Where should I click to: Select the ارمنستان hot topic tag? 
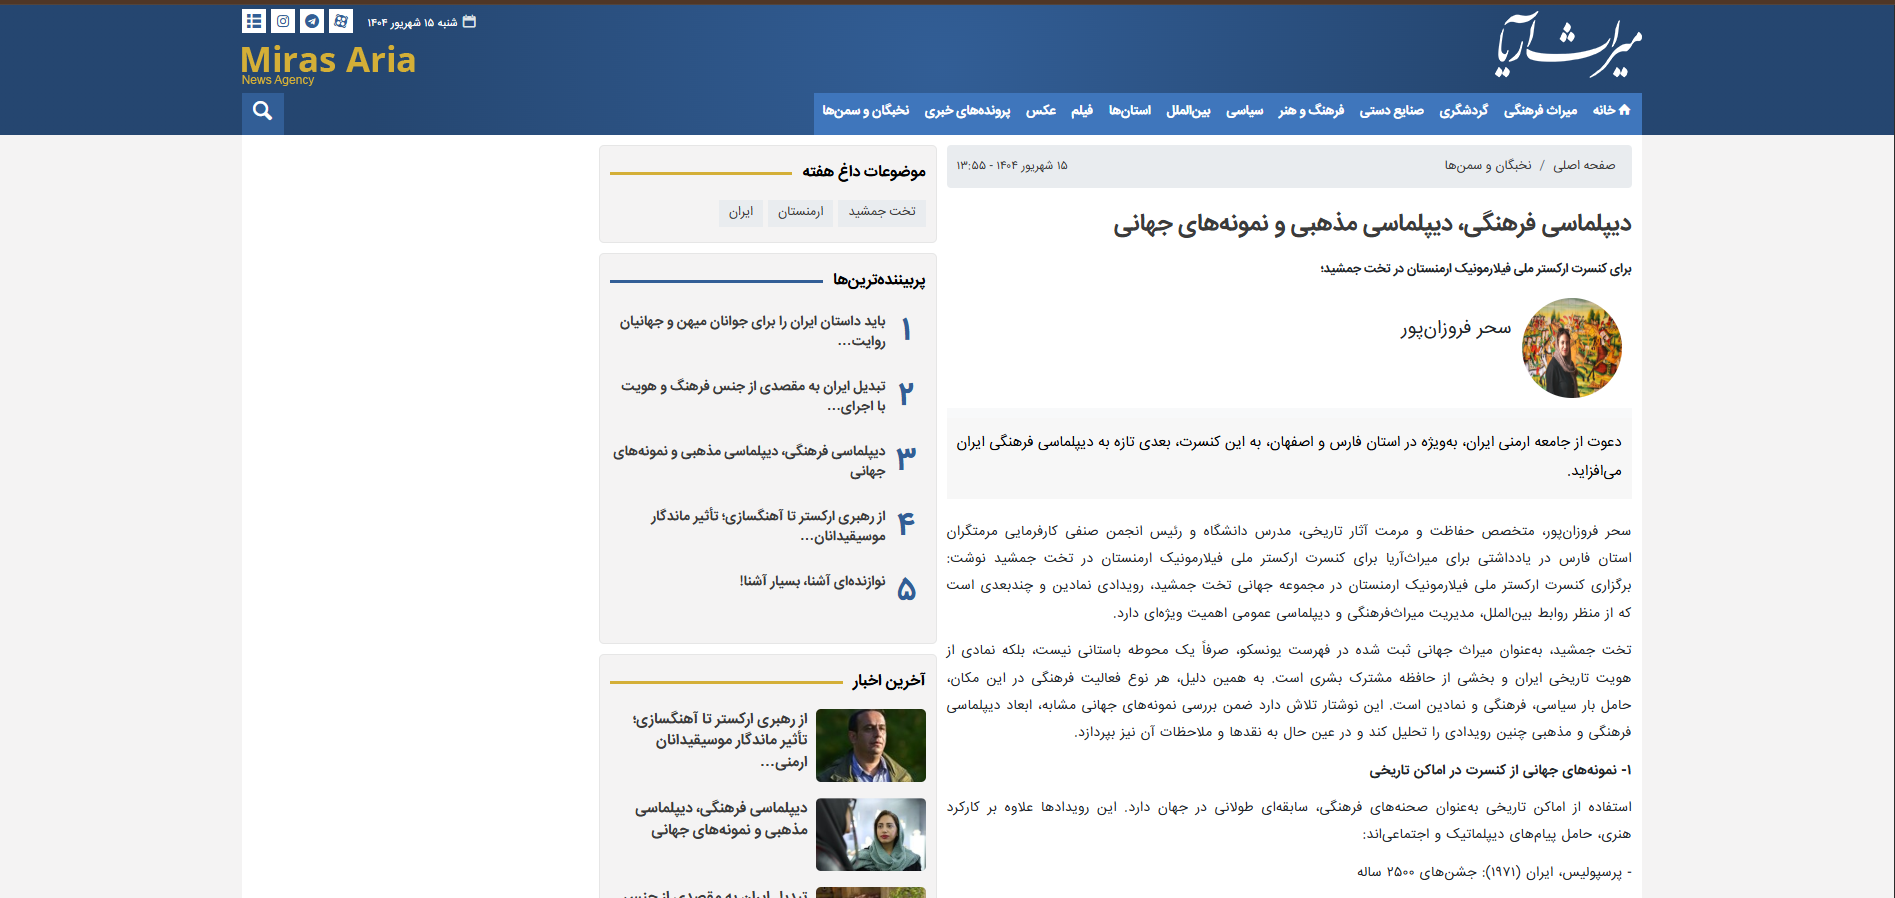pos(800,212)
